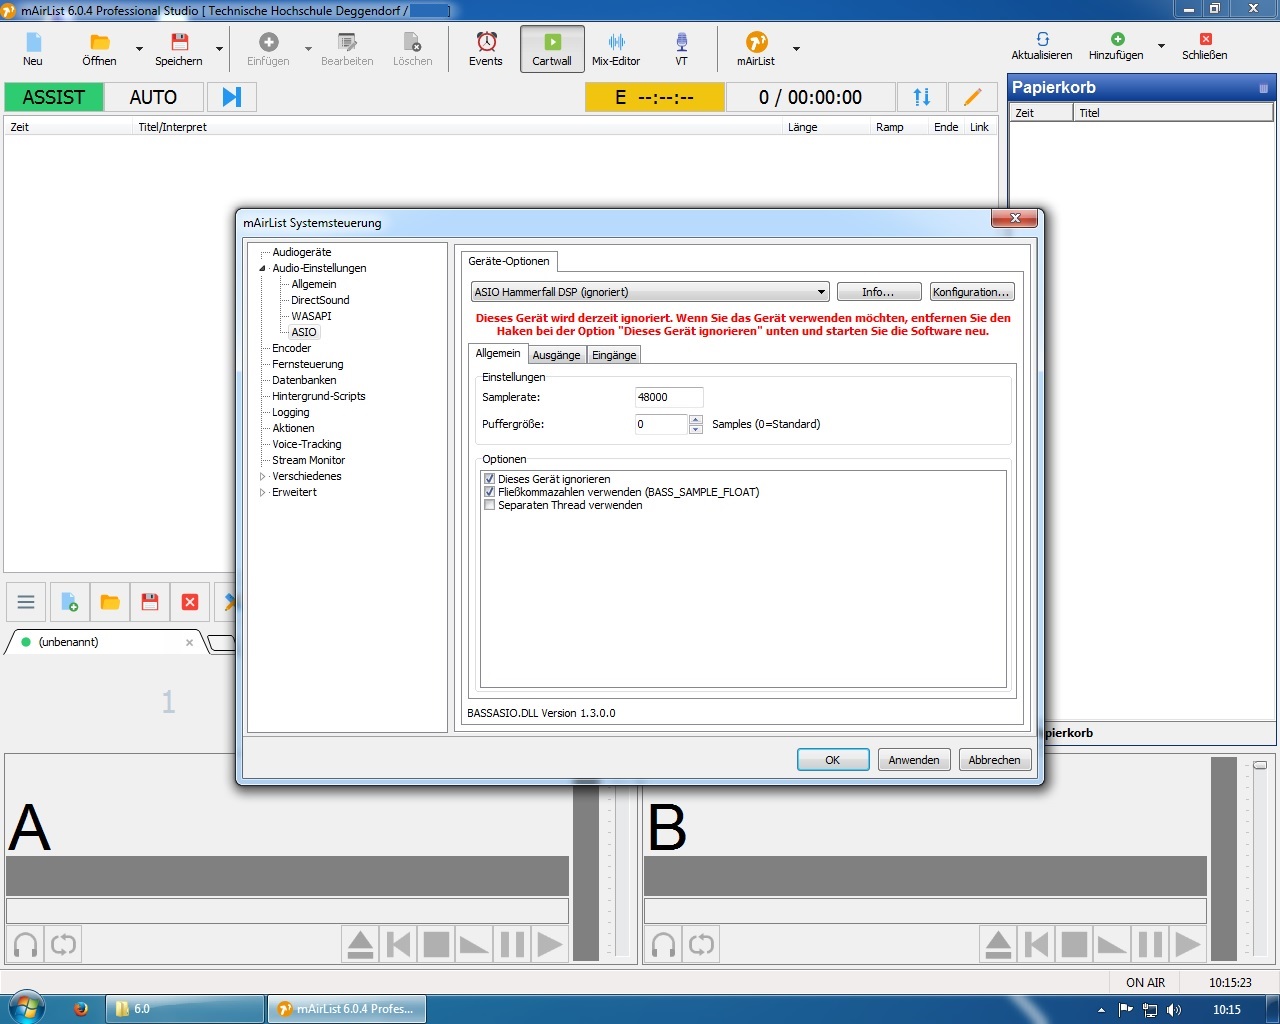Expand the Verschiedenes tree node
This screenshot has height=1024, width=1280.
(263, 476)
